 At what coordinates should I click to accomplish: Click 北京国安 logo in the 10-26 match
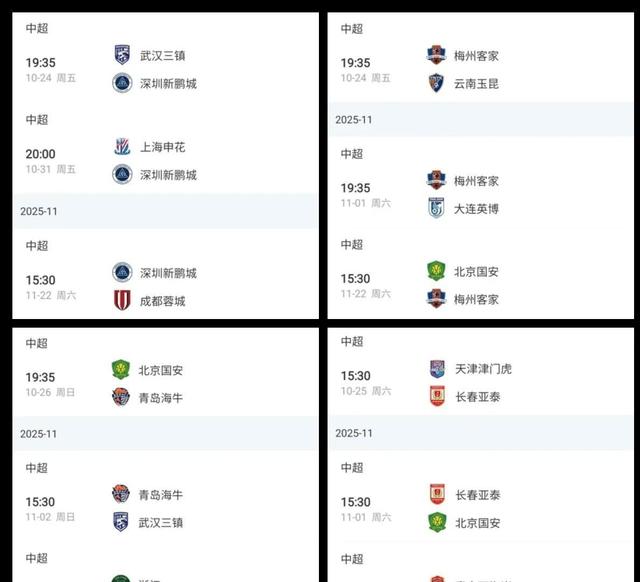(x=122, y=370)
